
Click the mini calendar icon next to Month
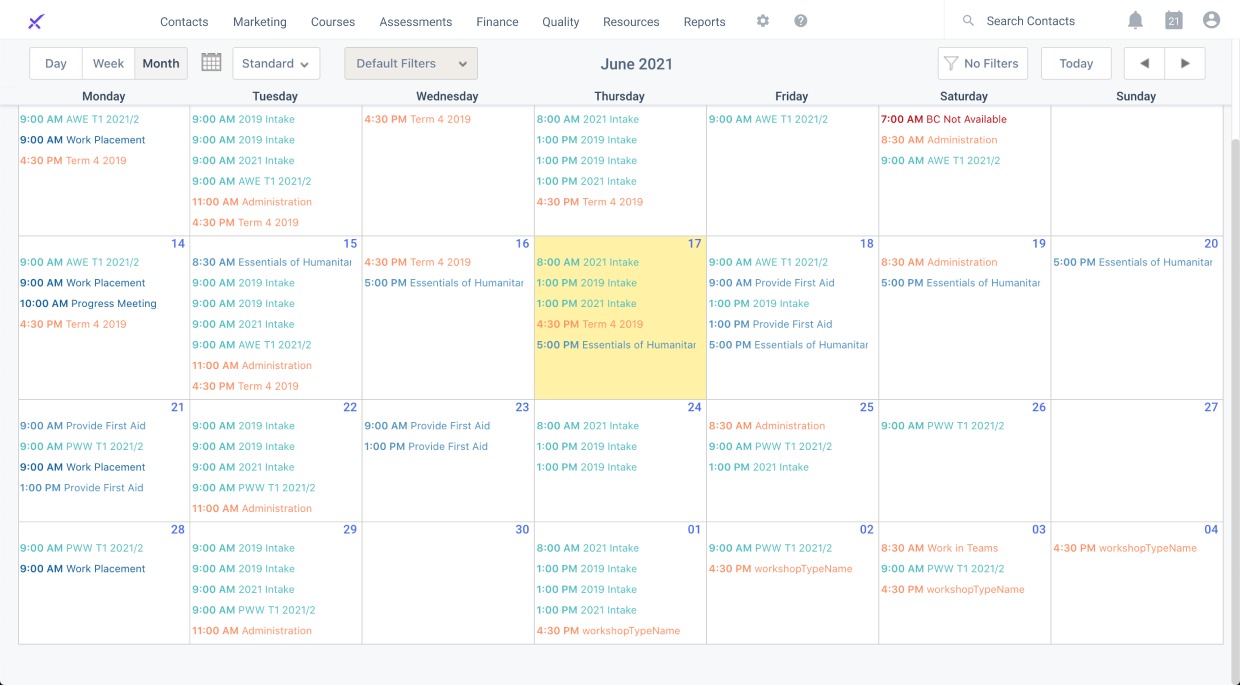[x=211, y=62]
